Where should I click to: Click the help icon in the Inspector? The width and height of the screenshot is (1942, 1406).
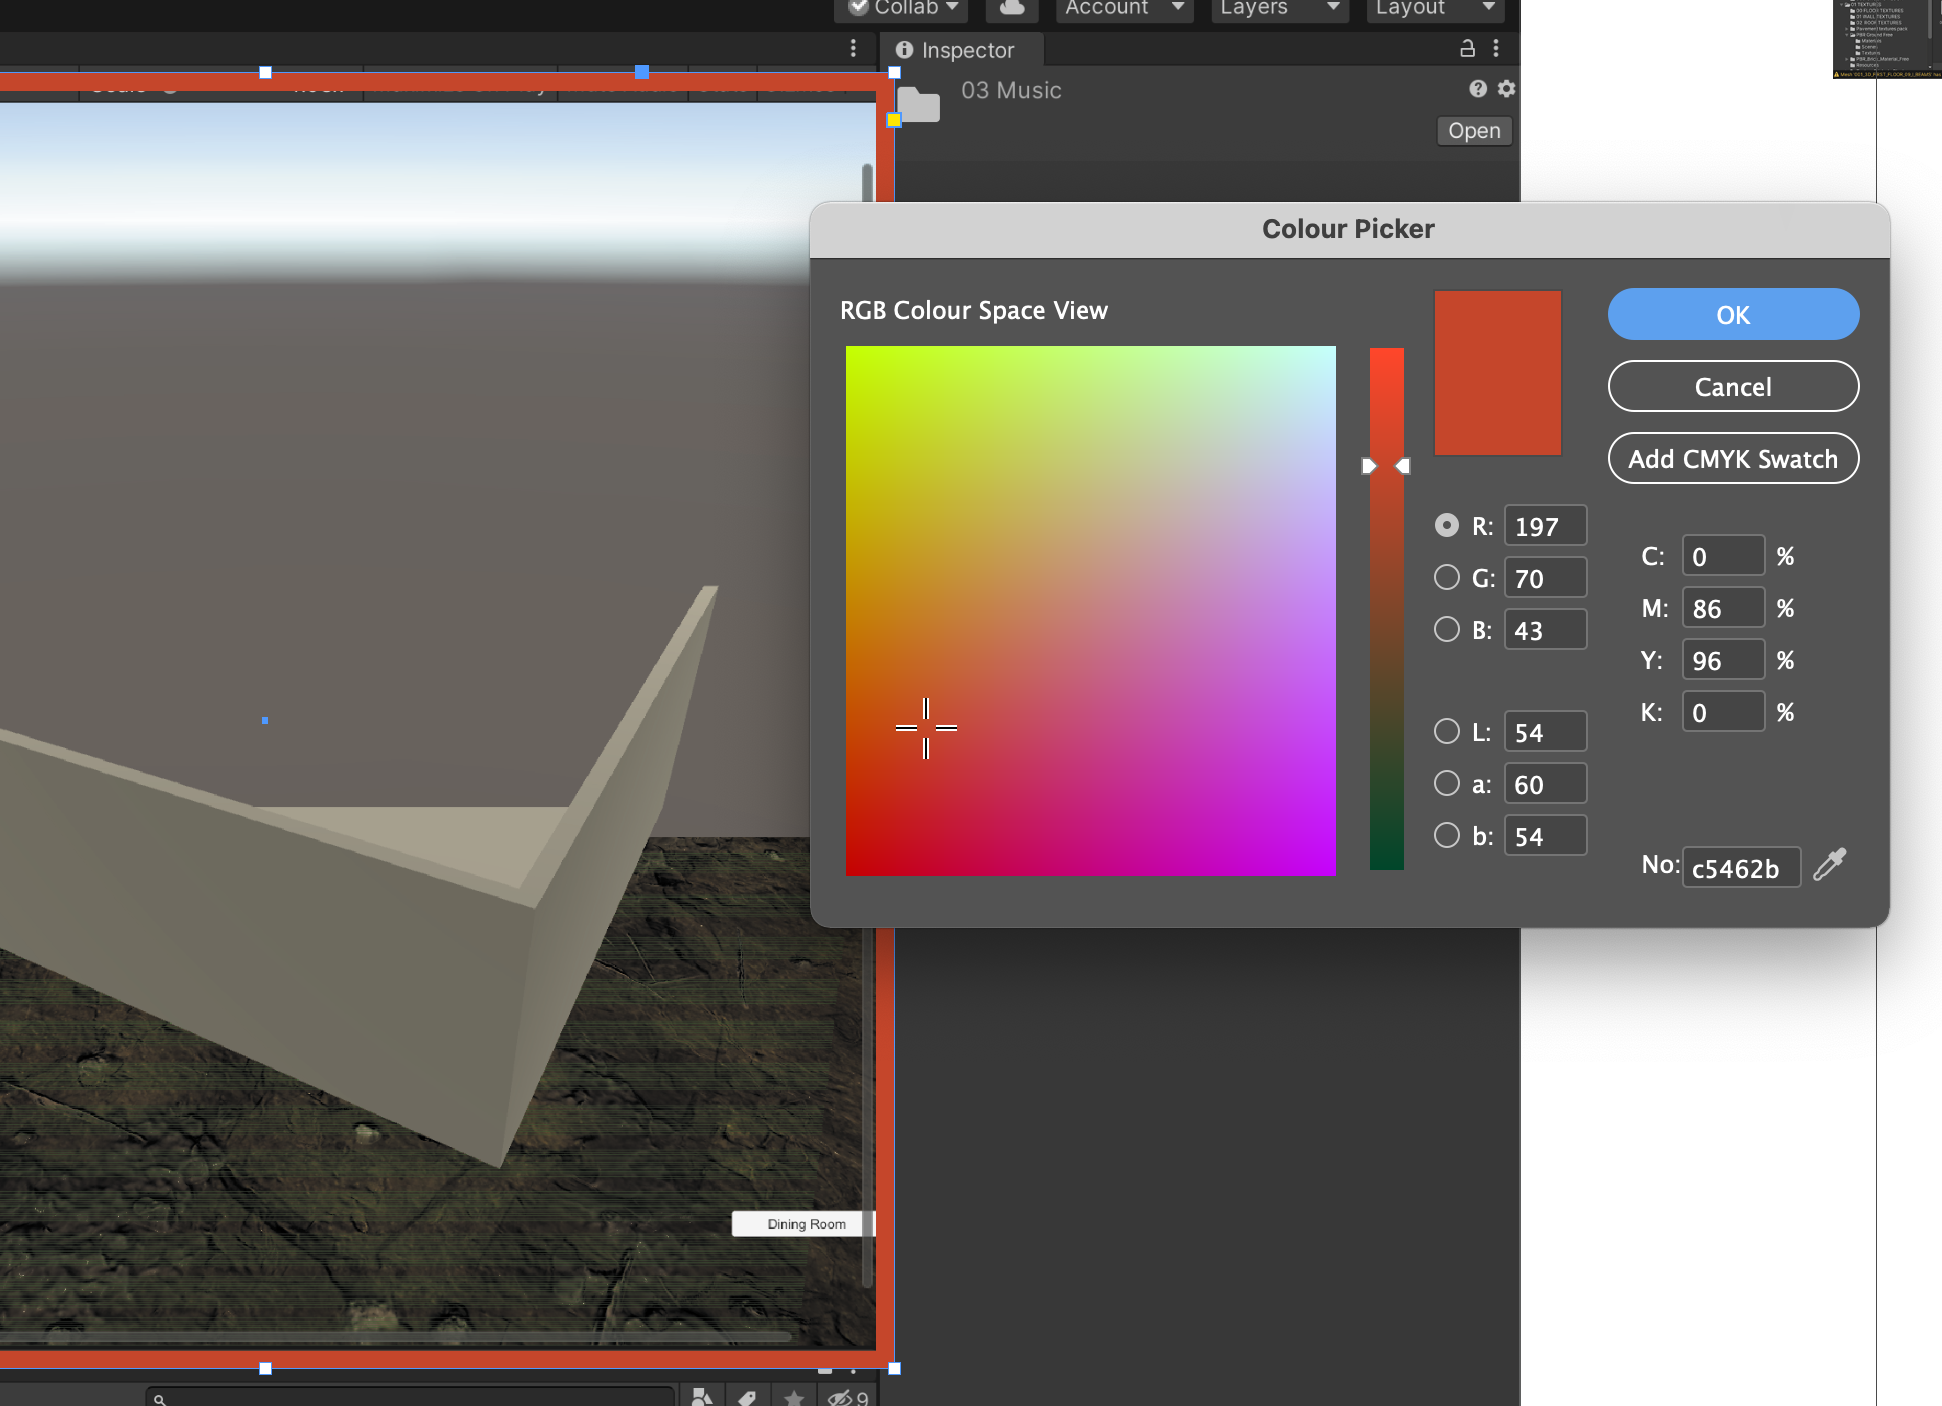(x=1478, y=89)
